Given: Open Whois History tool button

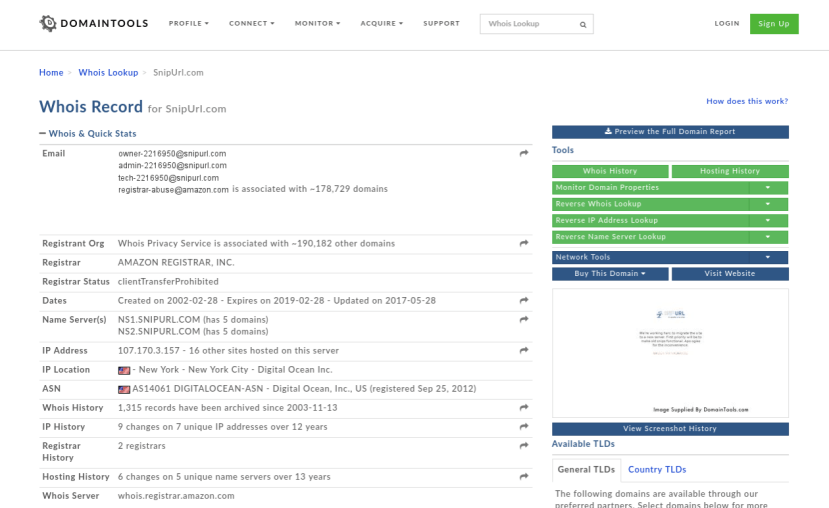Looking at the screenshot, I should click(610, 171).
